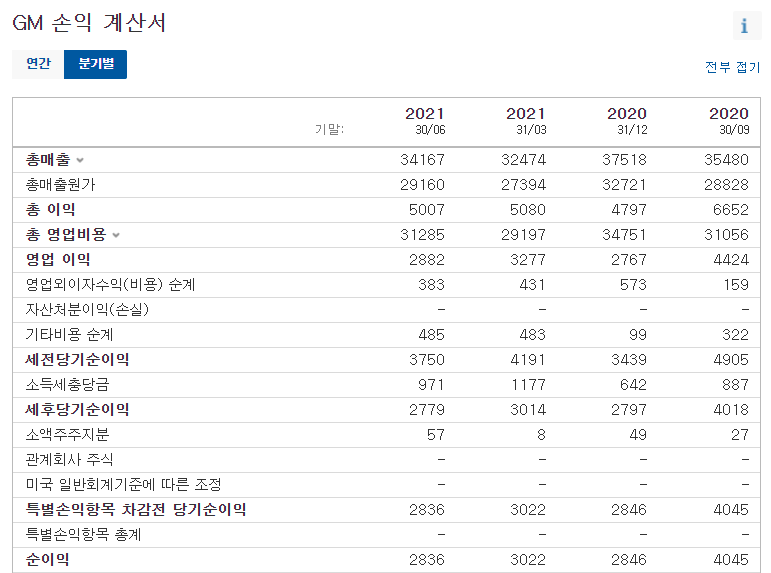Click the 특별손익항목 총계 label

click(84, 535)
